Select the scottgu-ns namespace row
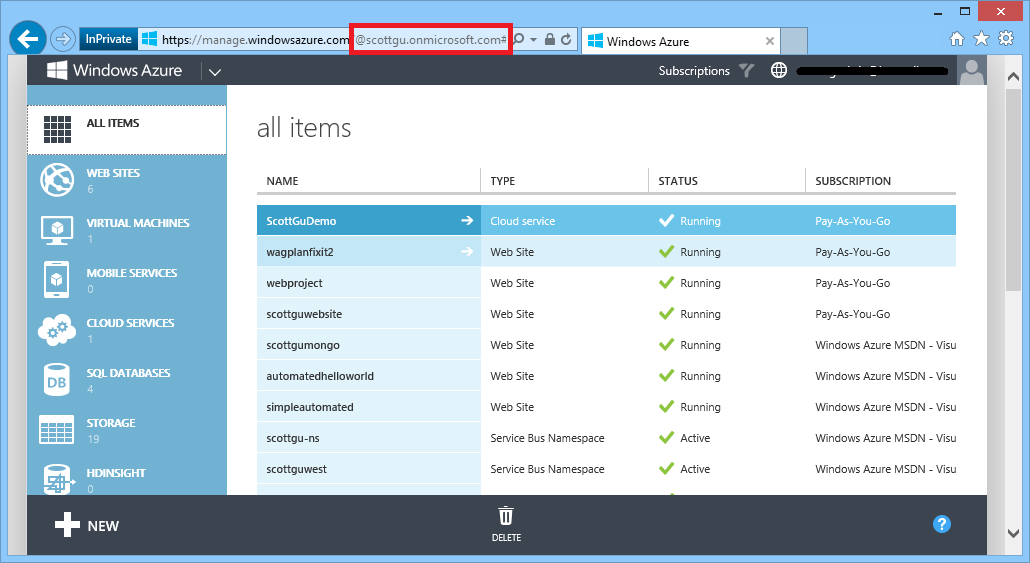 pyautogui.click(x=606, y=438)
